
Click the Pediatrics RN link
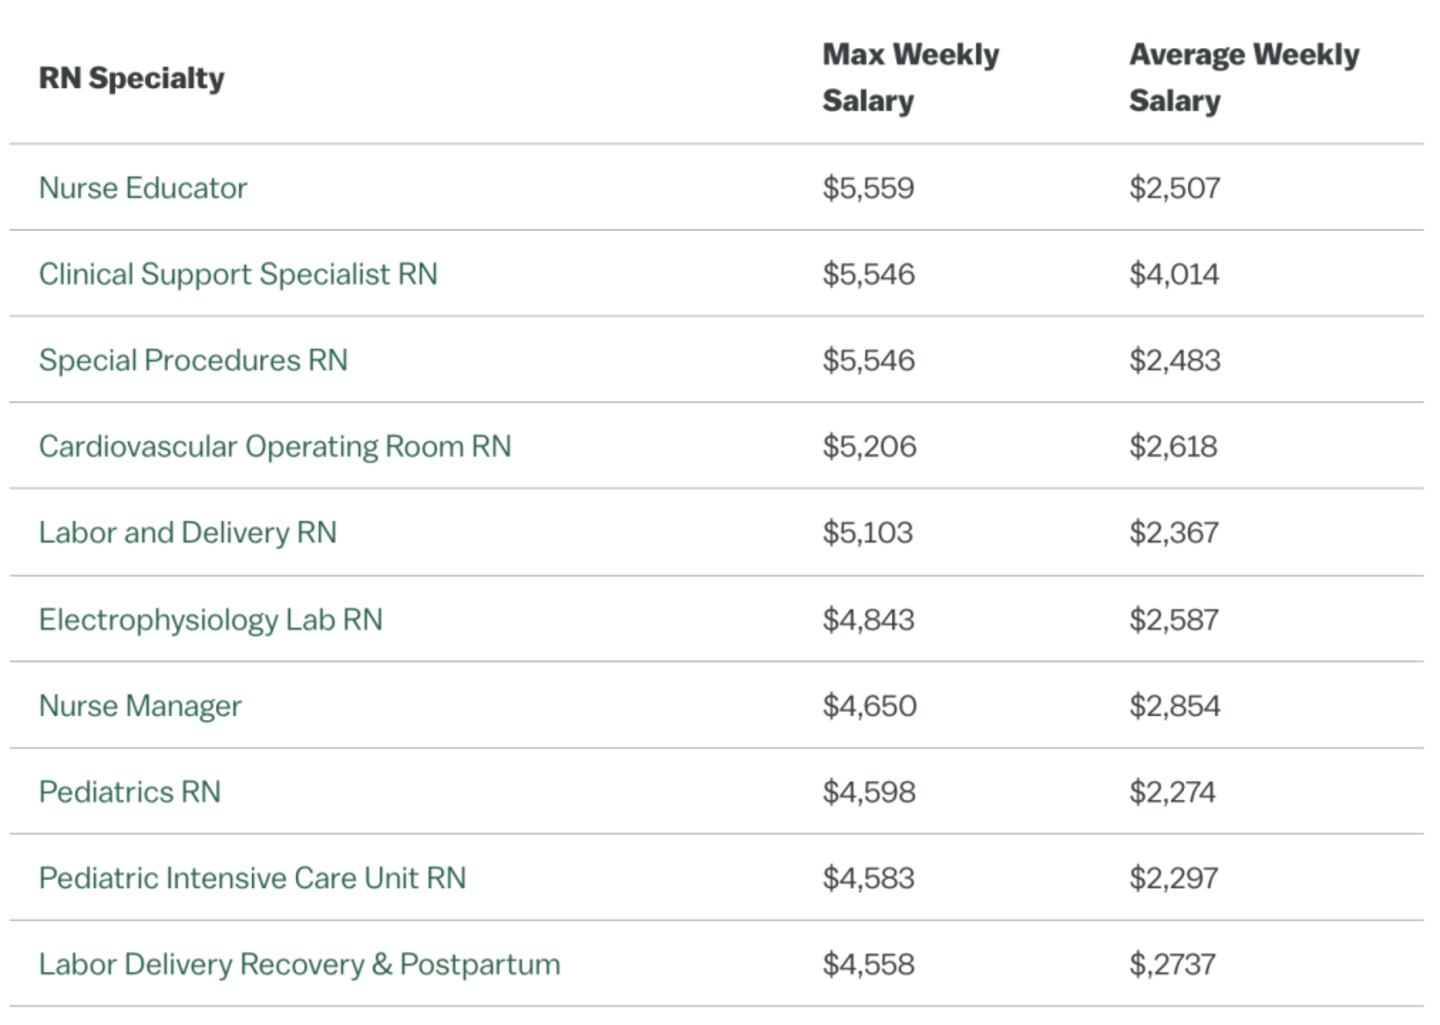pos(130,792)
